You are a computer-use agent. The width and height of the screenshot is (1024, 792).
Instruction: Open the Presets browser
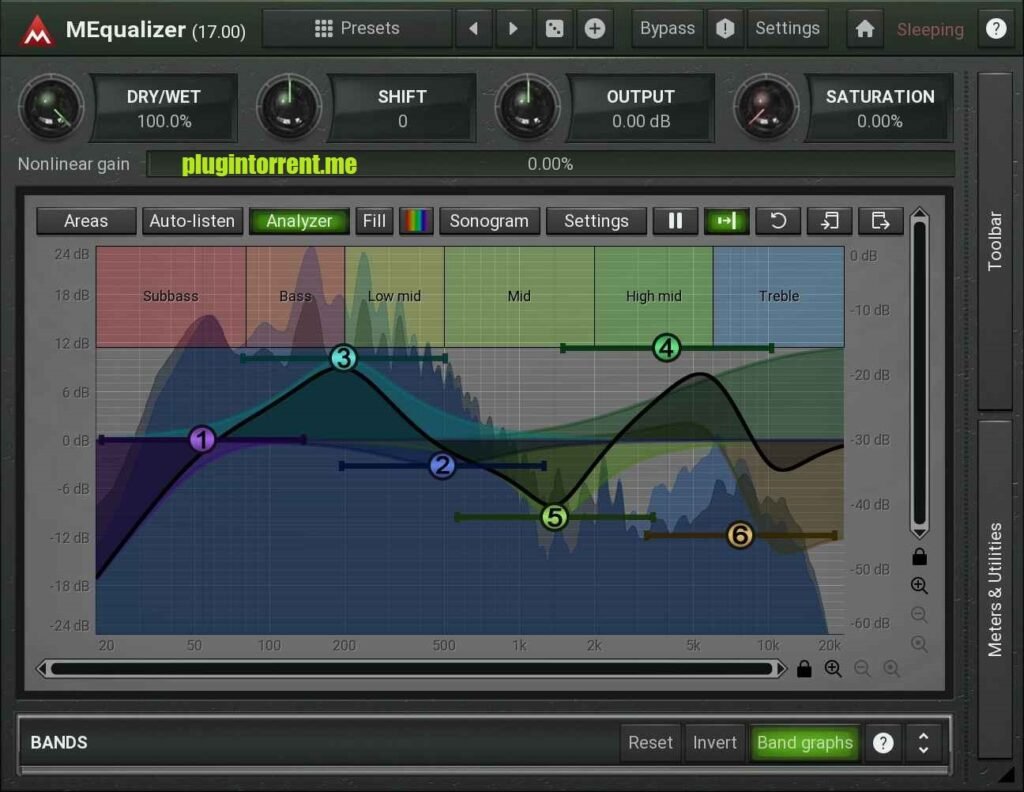[x=357, y=29]
